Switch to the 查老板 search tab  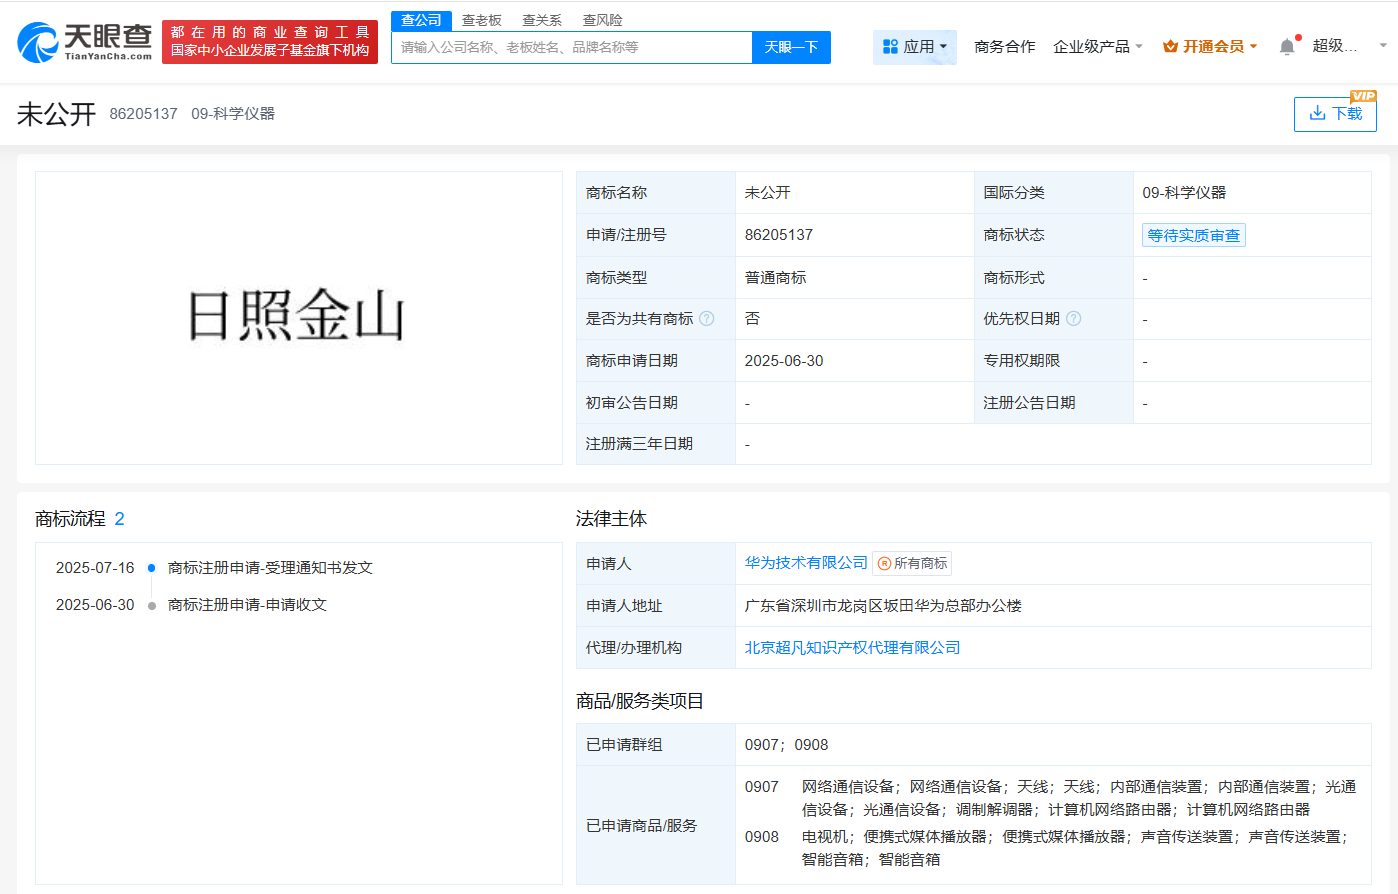(x=481, y=20)
